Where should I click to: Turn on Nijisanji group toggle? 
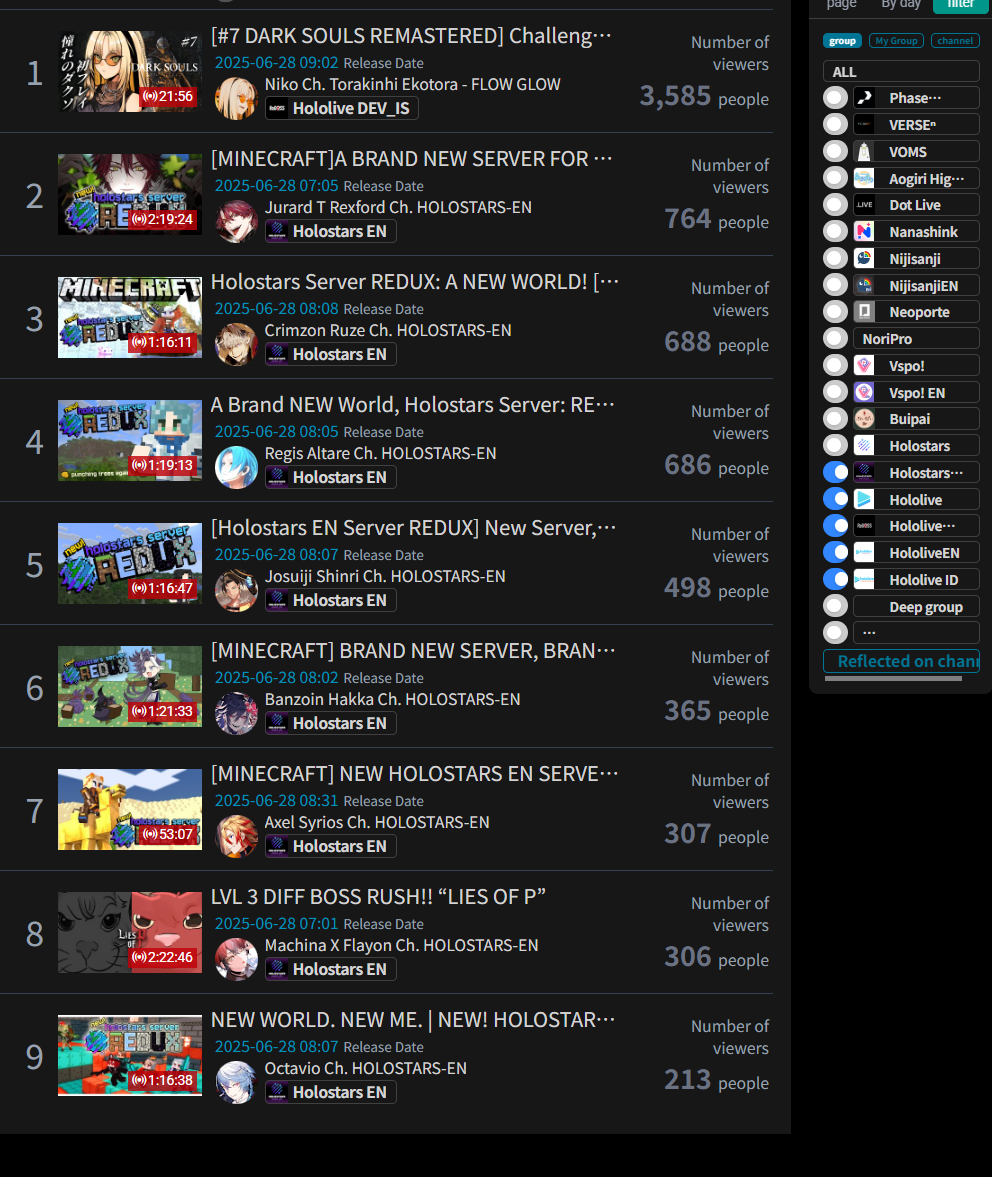pos(835,258)
